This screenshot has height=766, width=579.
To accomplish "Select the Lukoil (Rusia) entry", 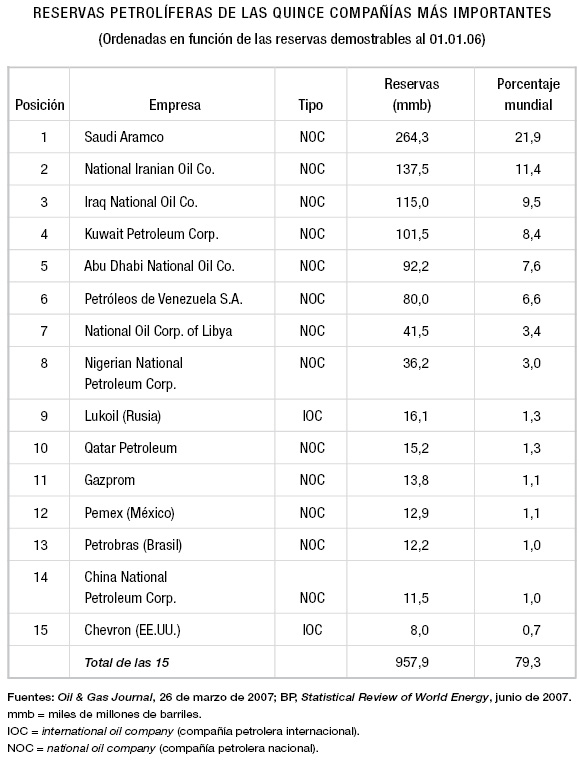I will click(122, 416).
